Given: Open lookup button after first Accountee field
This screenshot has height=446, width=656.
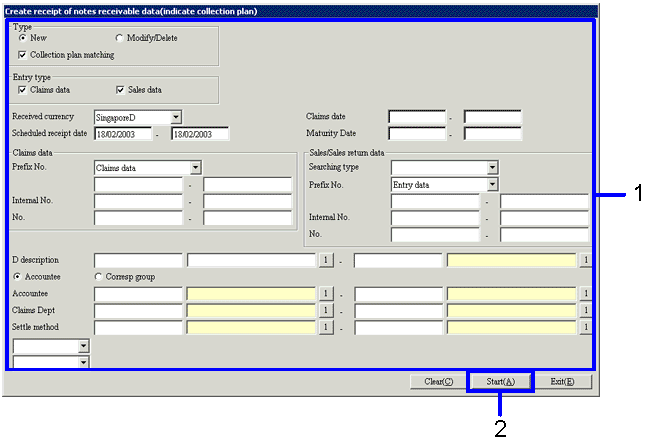Looking at the screenshot, I should click(x=326, y=293).
